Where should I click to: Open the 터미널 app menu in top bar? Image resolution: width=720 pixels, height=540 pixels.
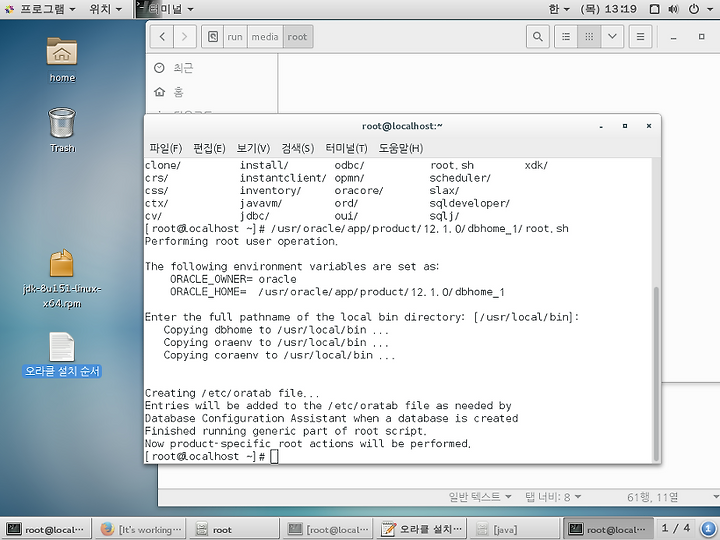pyautogui.click(x=166, y=9)
